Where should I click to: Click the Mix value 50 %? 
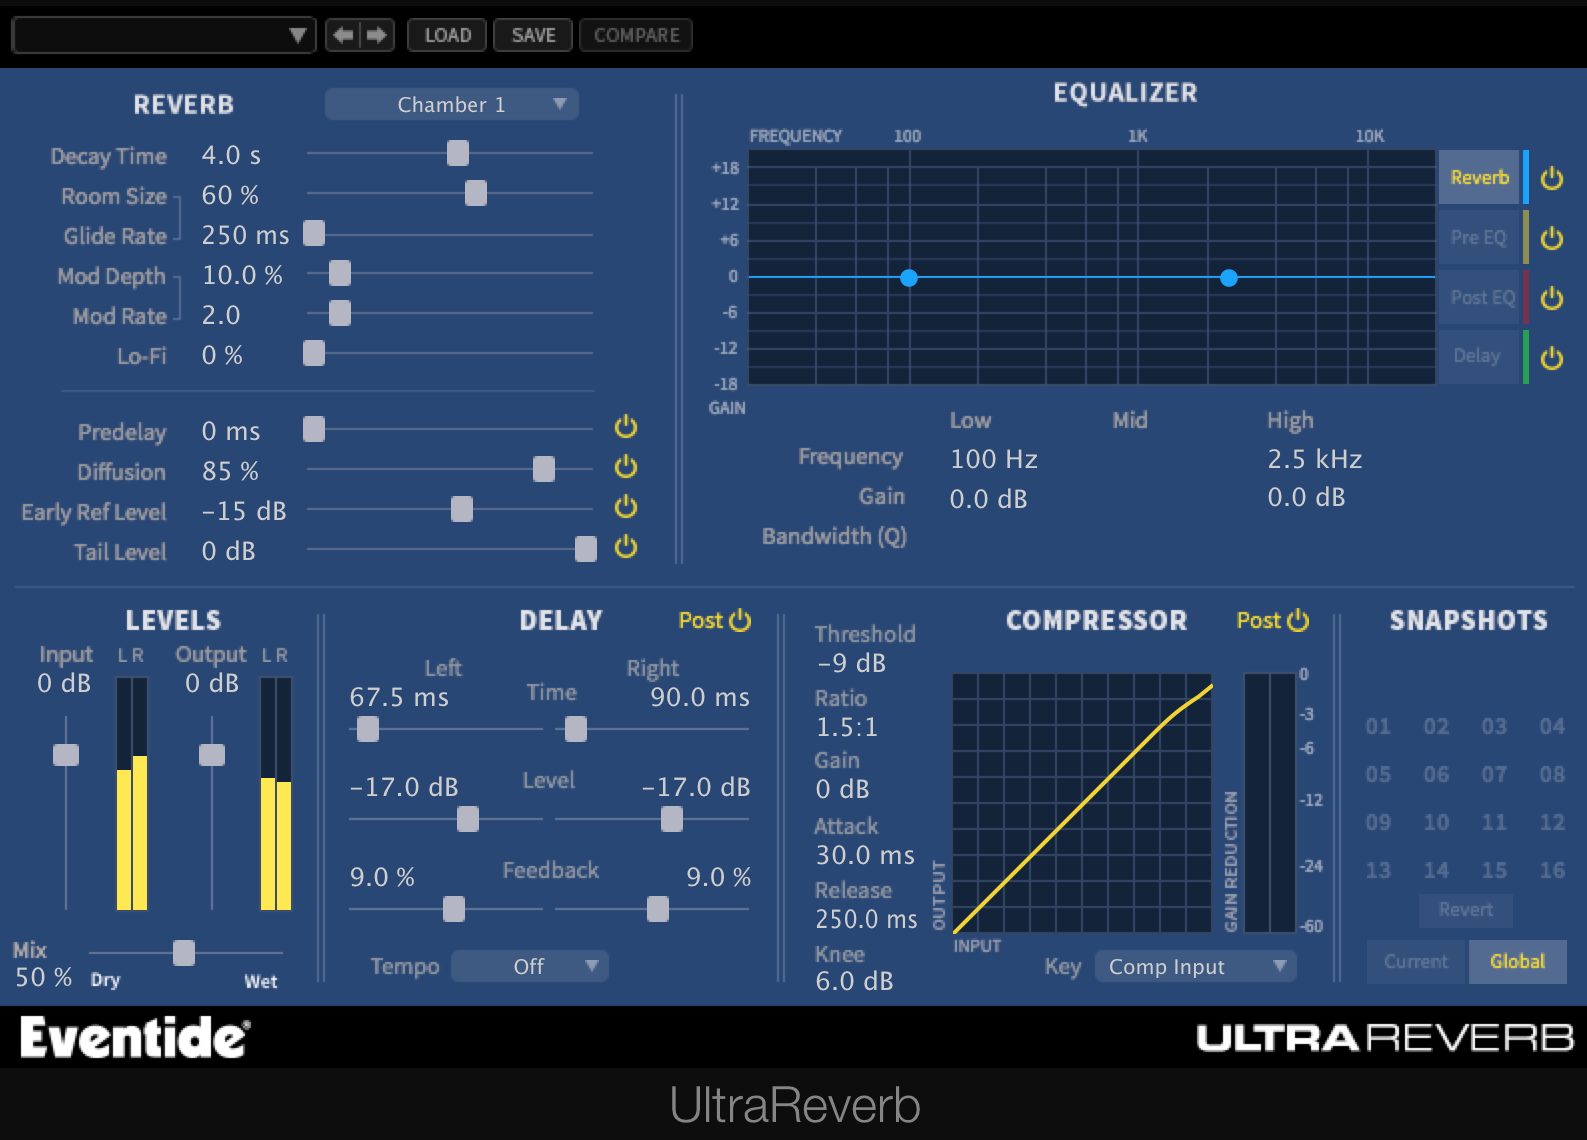pos(44,977)
